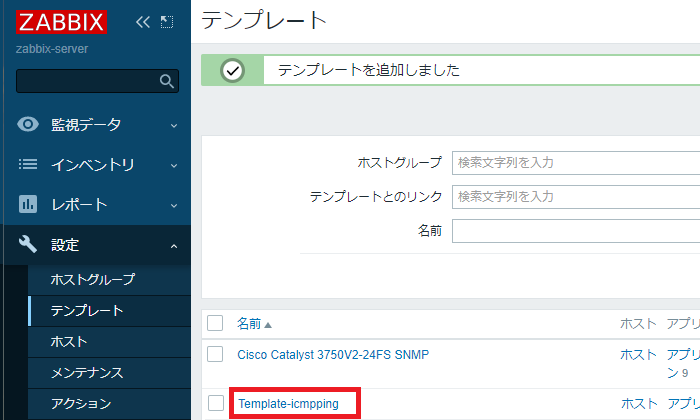Image resolution: width=700 pixels, height=420 pixels.
Task: Click the ホストグループ filter input field
Action: (x=575, y=162)
